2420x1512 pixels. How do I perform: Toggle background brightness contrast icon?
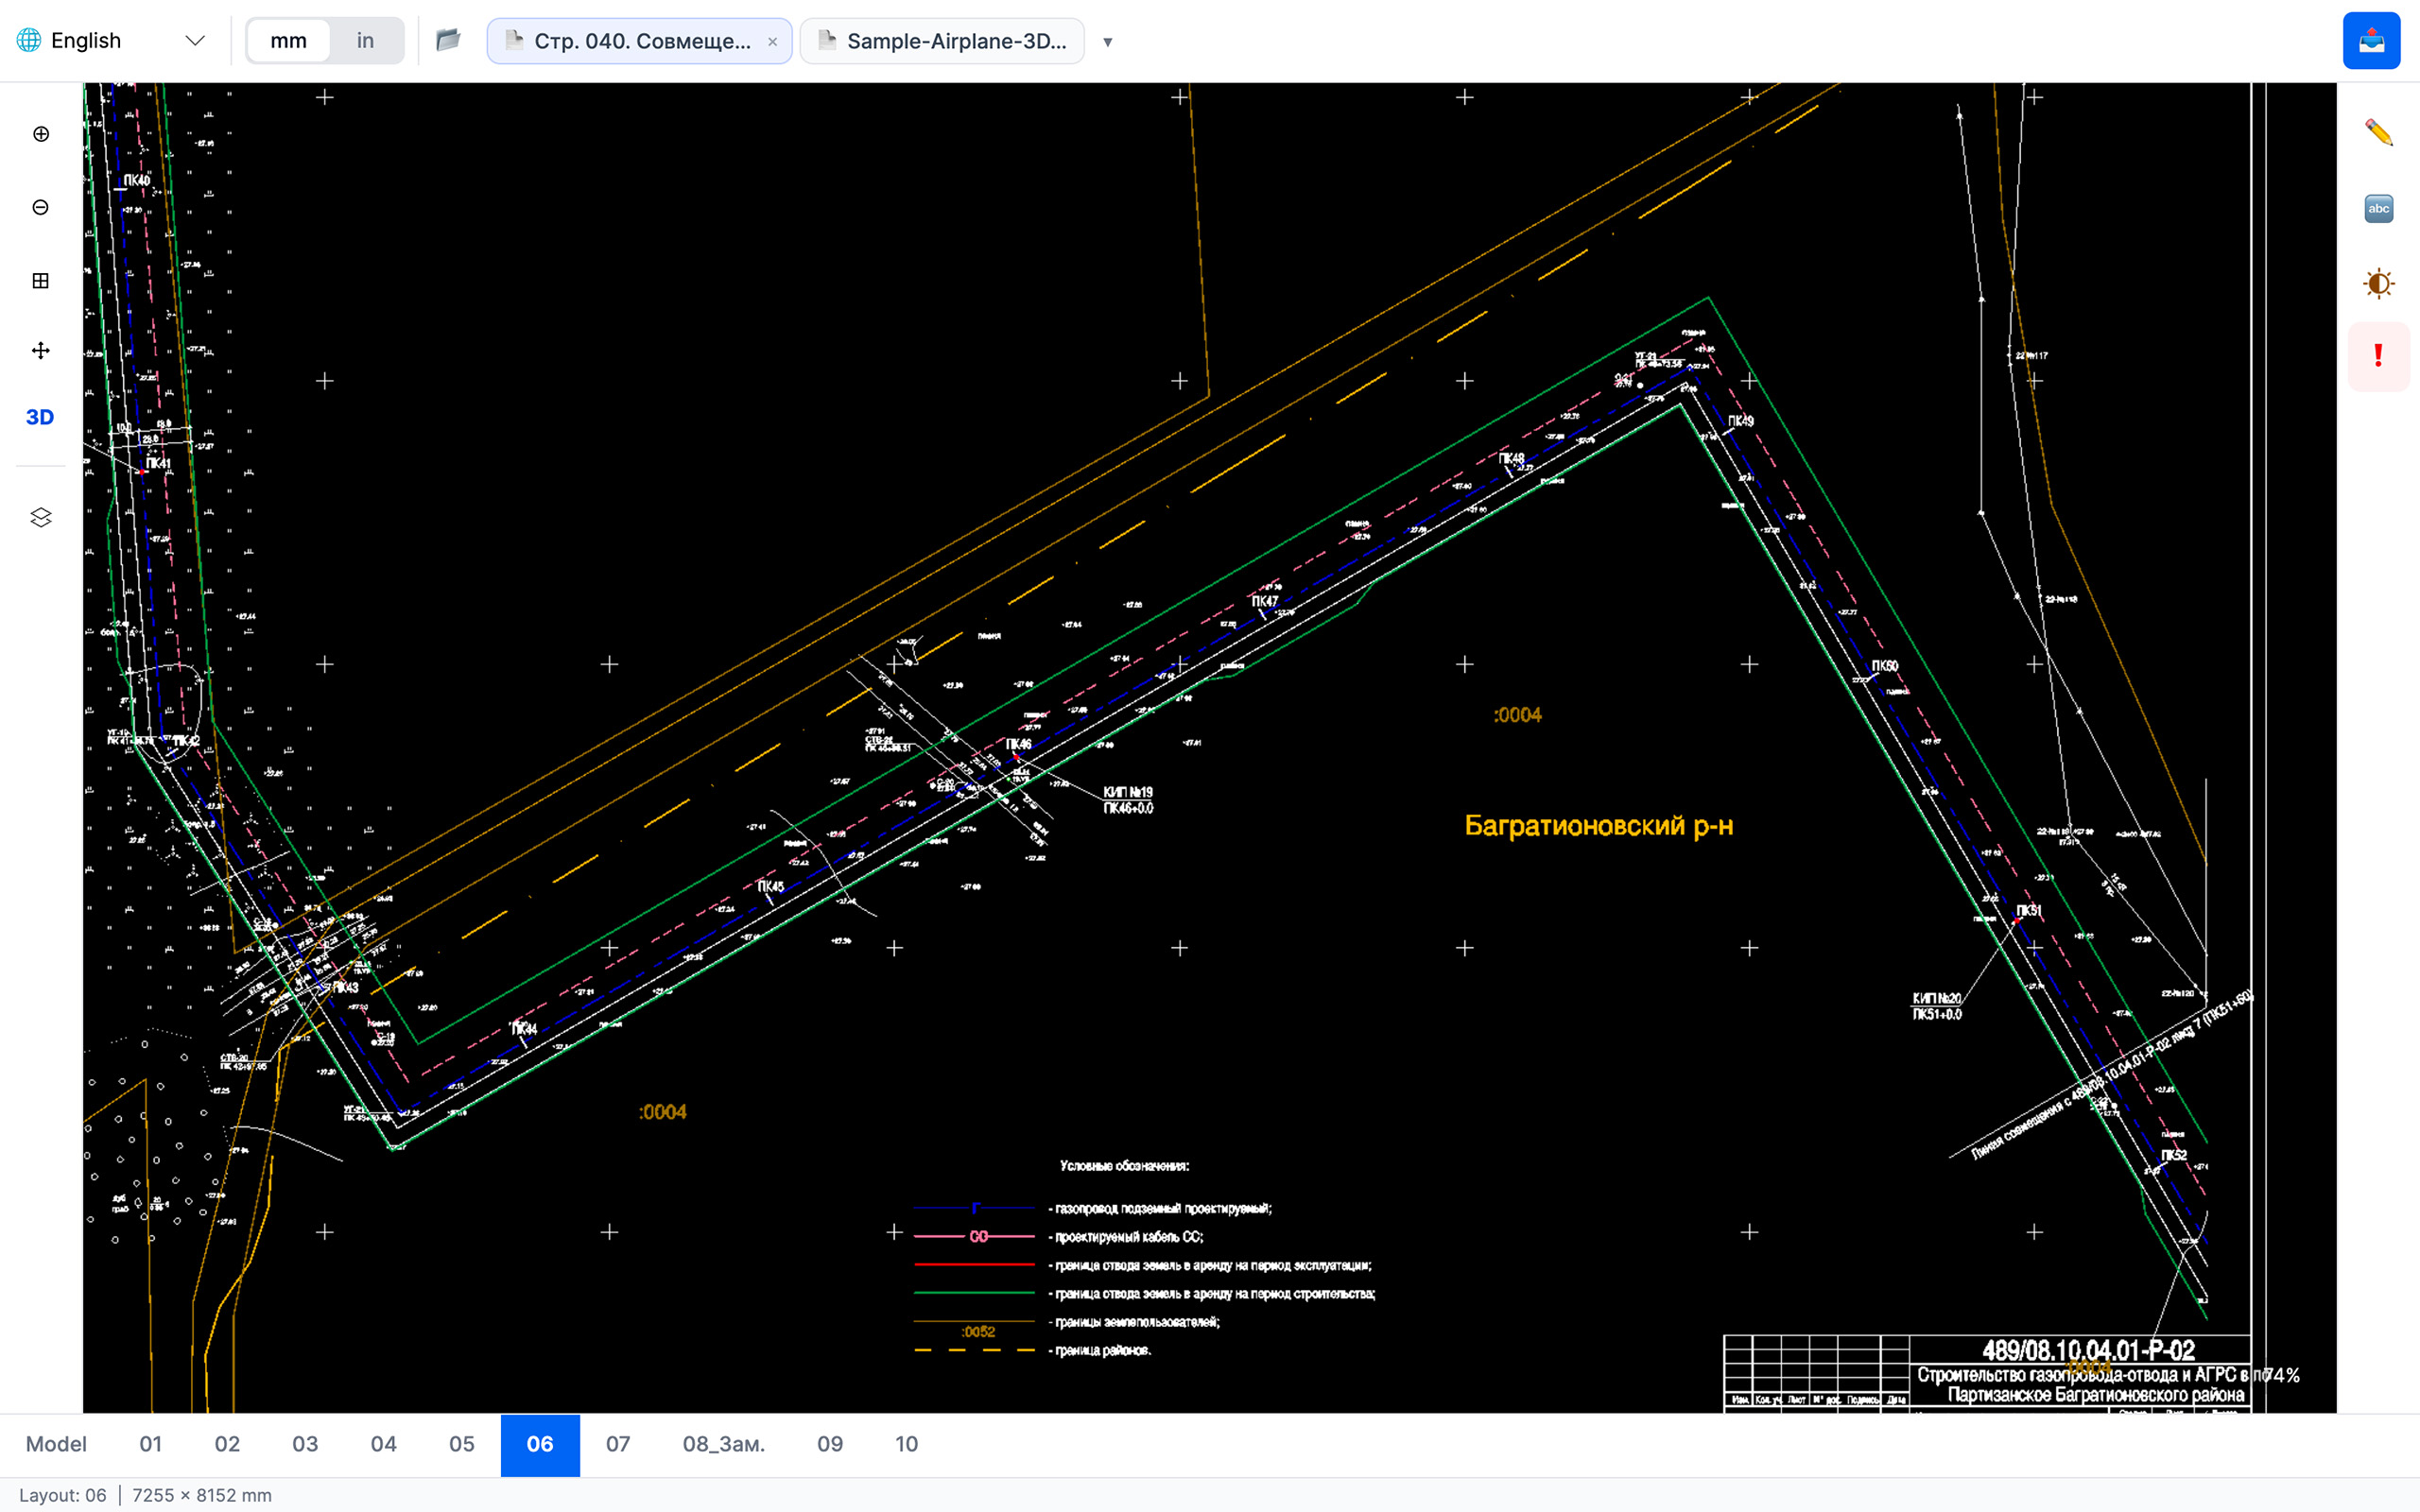click(x=2378, y=284)
